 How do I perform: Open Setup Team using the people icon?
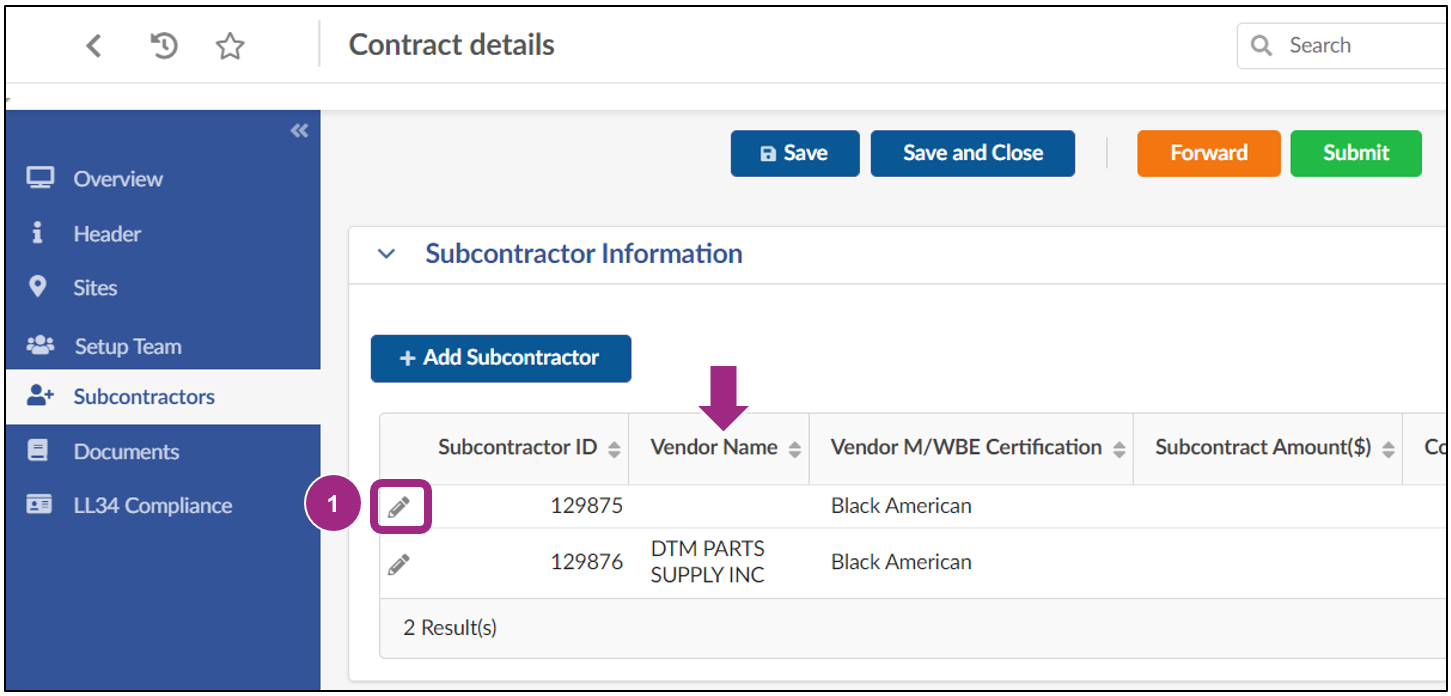point(40,345)
